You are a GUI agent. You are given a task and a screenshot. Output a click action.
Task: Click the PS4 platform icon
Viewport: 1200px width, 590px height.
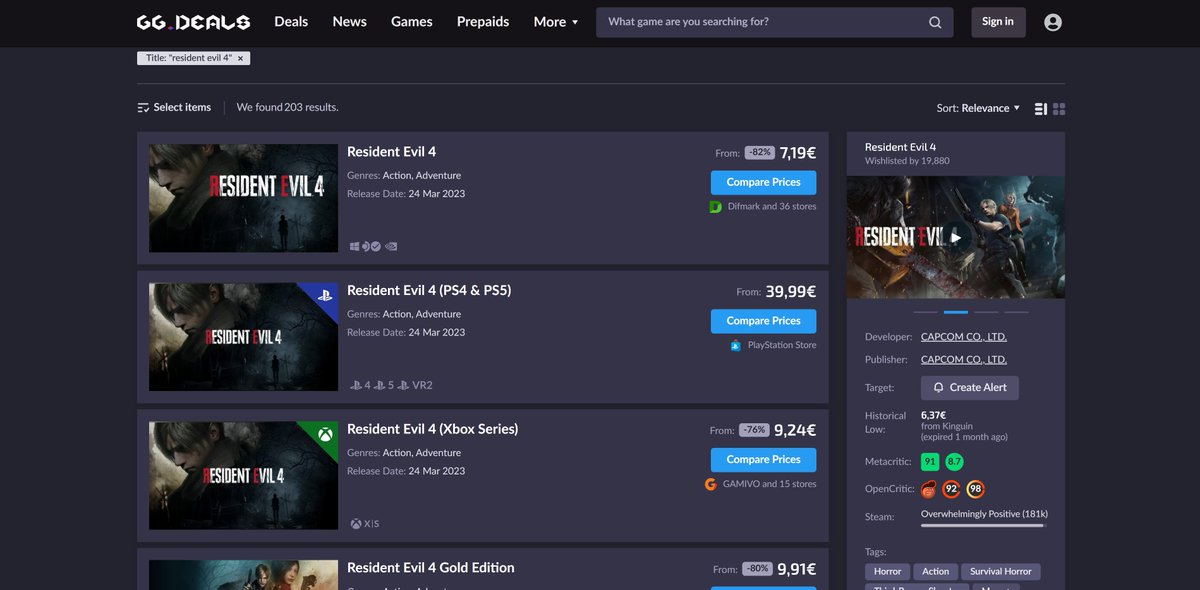pyautogui.click(x=360, y=385)
